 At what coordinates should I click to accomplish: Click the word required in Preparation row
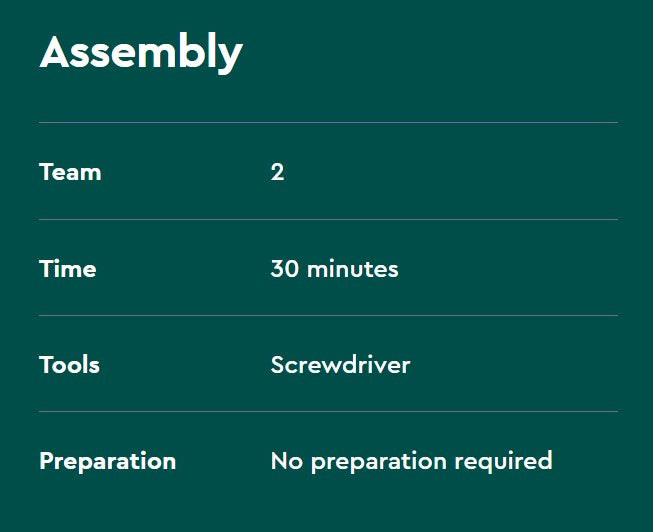(511, 461)
